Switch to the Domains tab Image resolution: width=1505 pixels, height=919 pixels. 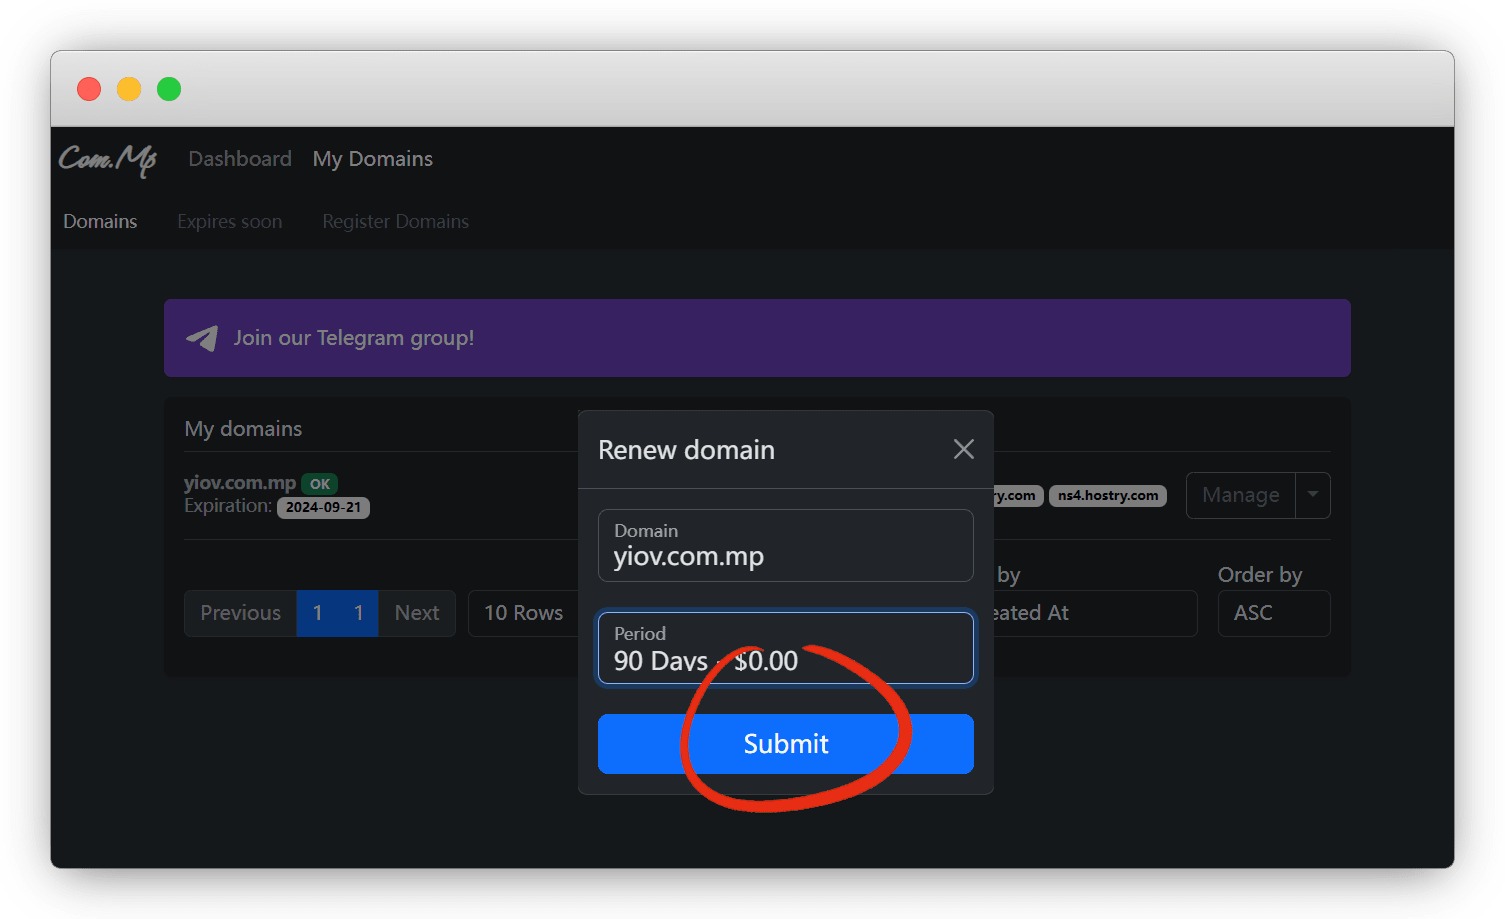click(x=100, y=221)
